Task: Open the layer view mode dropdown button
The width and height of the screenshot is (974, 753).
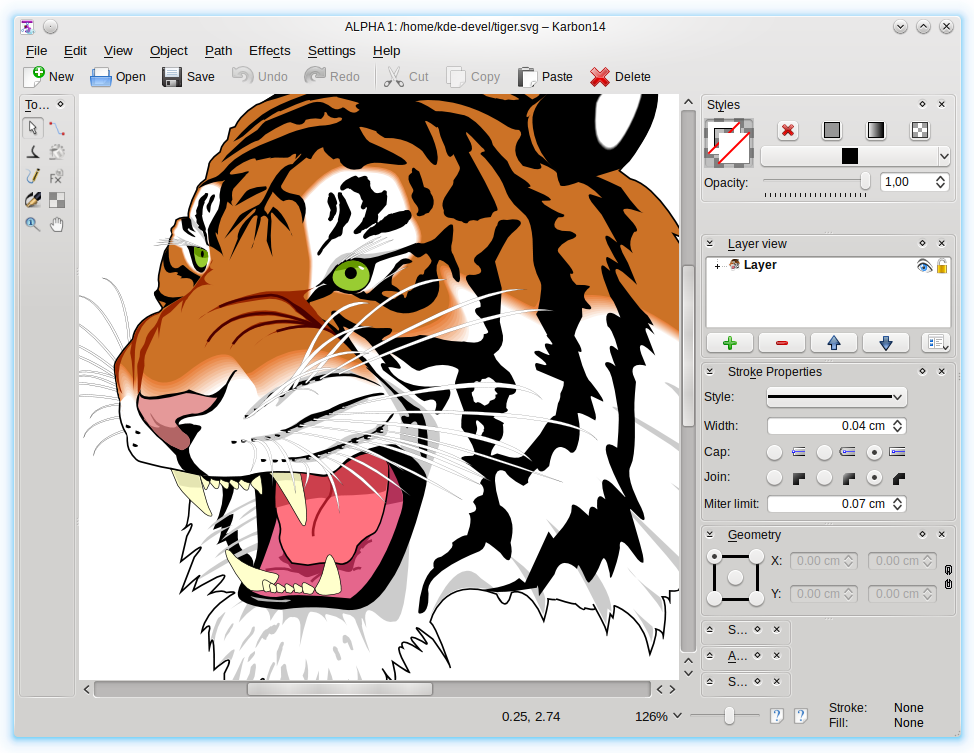Action: coord(935,343)
